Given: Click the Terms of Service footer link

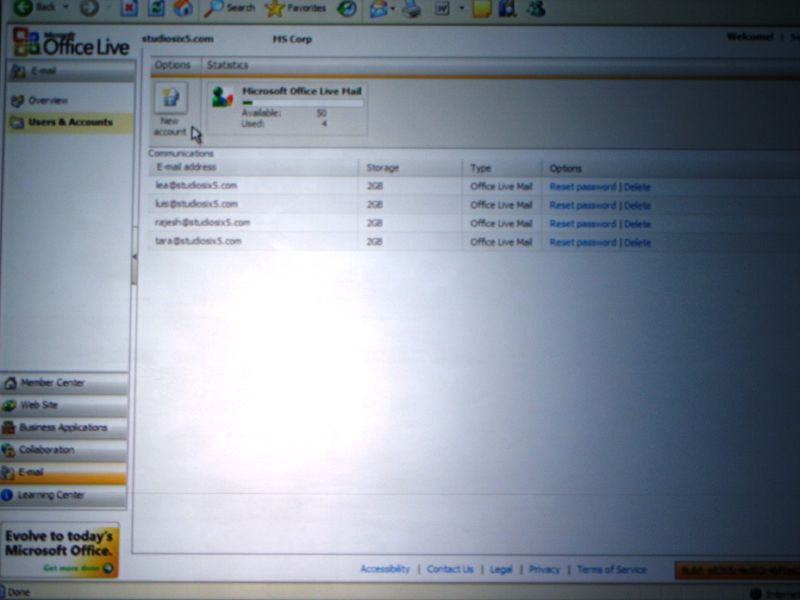Looking at the screenshot, I should click(x=611, y=569).
